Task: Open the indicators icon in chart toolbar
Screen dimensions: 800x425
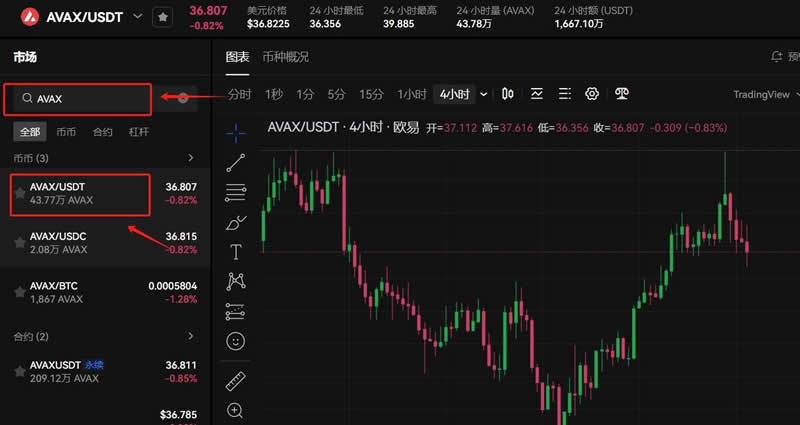Action: [x=537, y=94]
